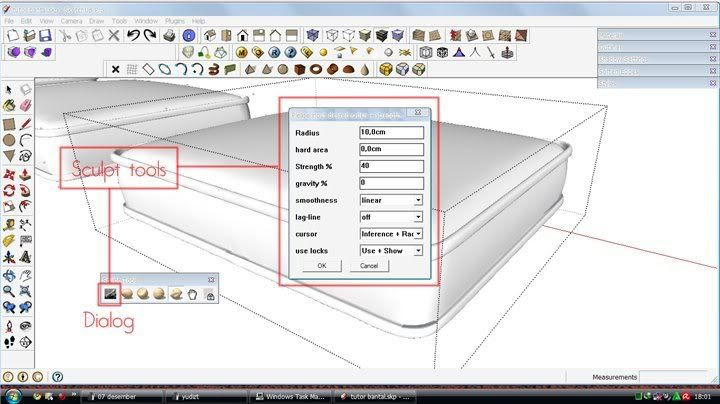Click the Undo arrow icon
720x404 pixels.
134,35
